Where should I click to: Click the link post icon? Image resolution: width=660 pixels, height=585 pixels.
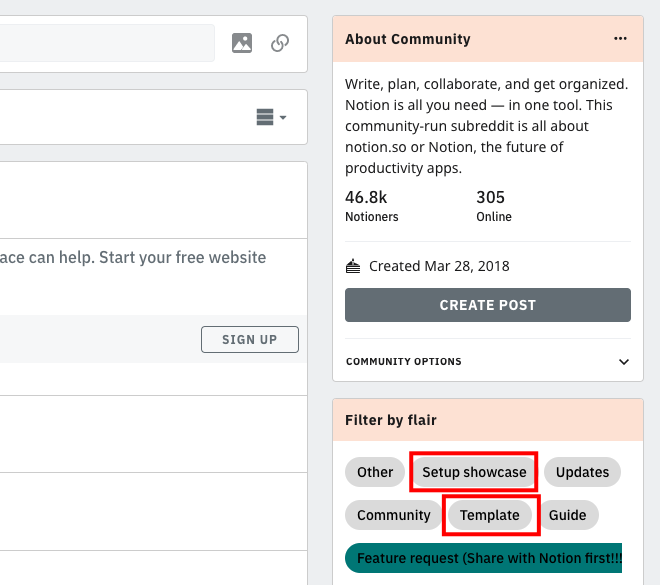coord(280,43)
